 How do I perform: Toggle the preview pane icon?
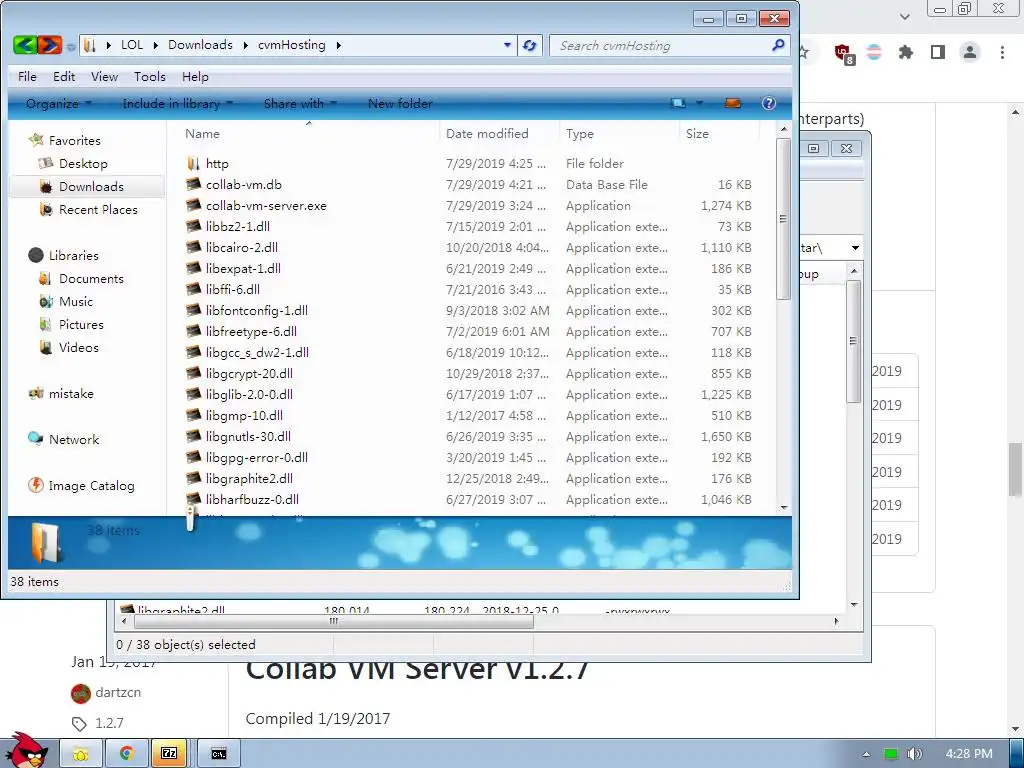pos(733,103)
